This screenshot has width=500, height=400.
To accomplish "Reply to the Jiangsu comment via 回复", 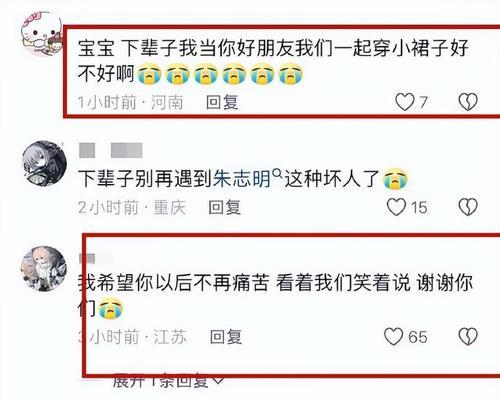I will 226,337.
